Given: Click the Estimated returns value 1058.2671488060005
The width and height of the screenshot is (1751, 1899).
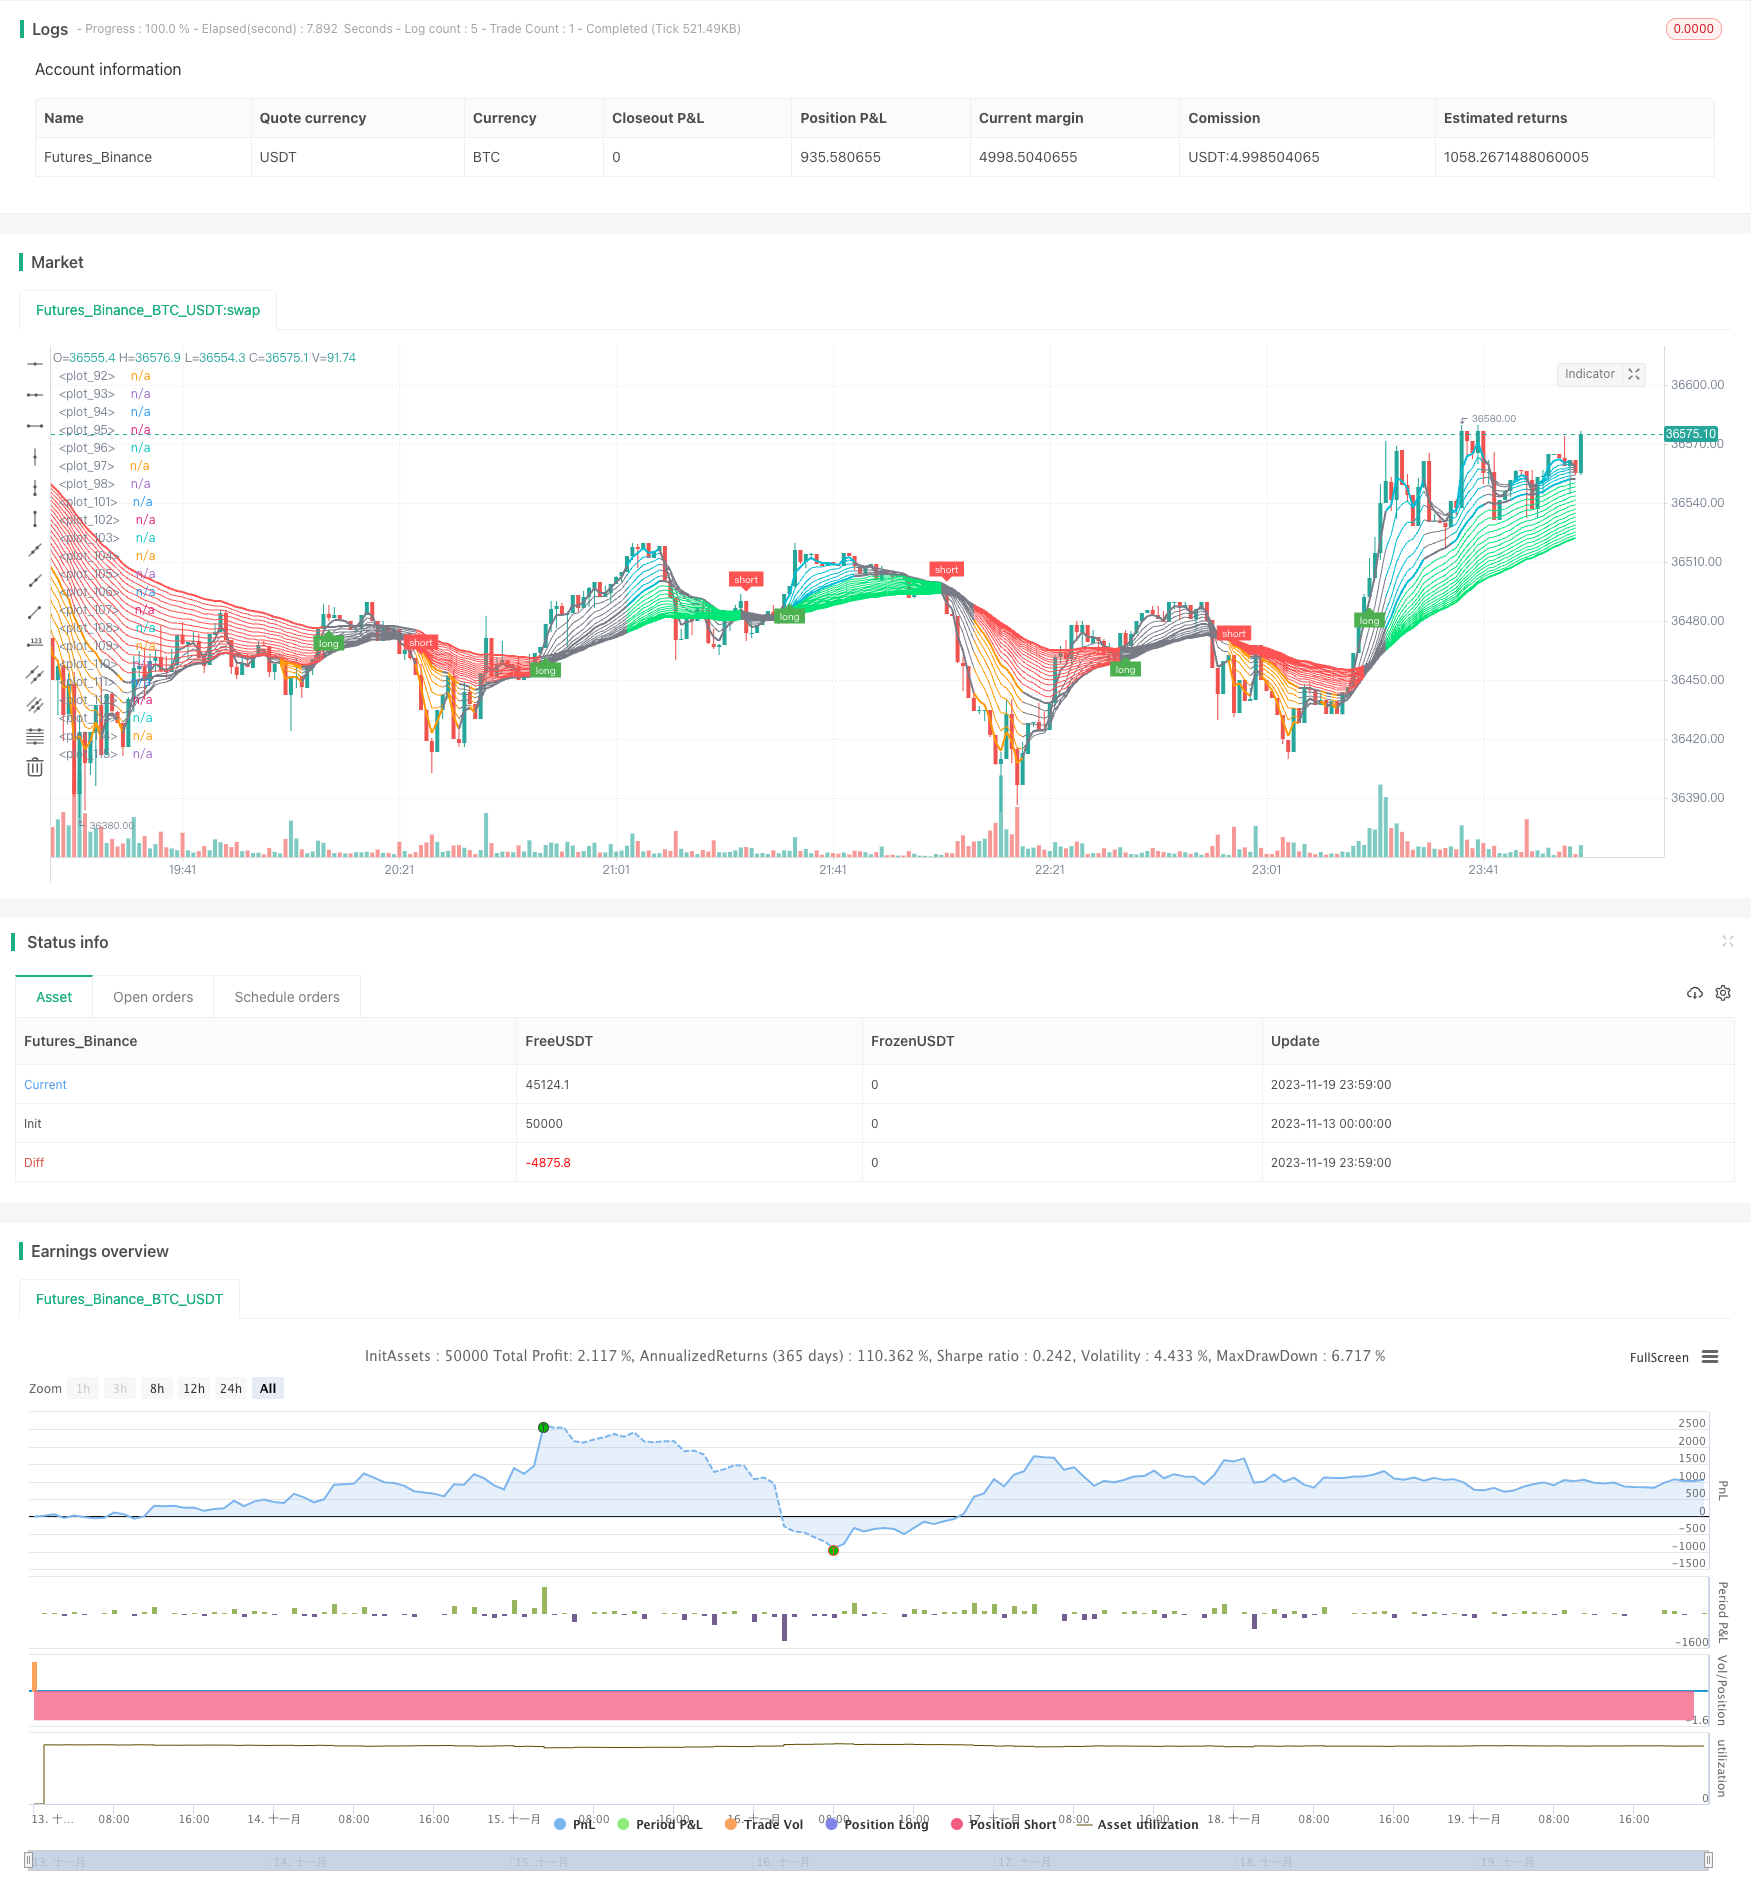Looking at the screenshot, I should point(1516,157).
